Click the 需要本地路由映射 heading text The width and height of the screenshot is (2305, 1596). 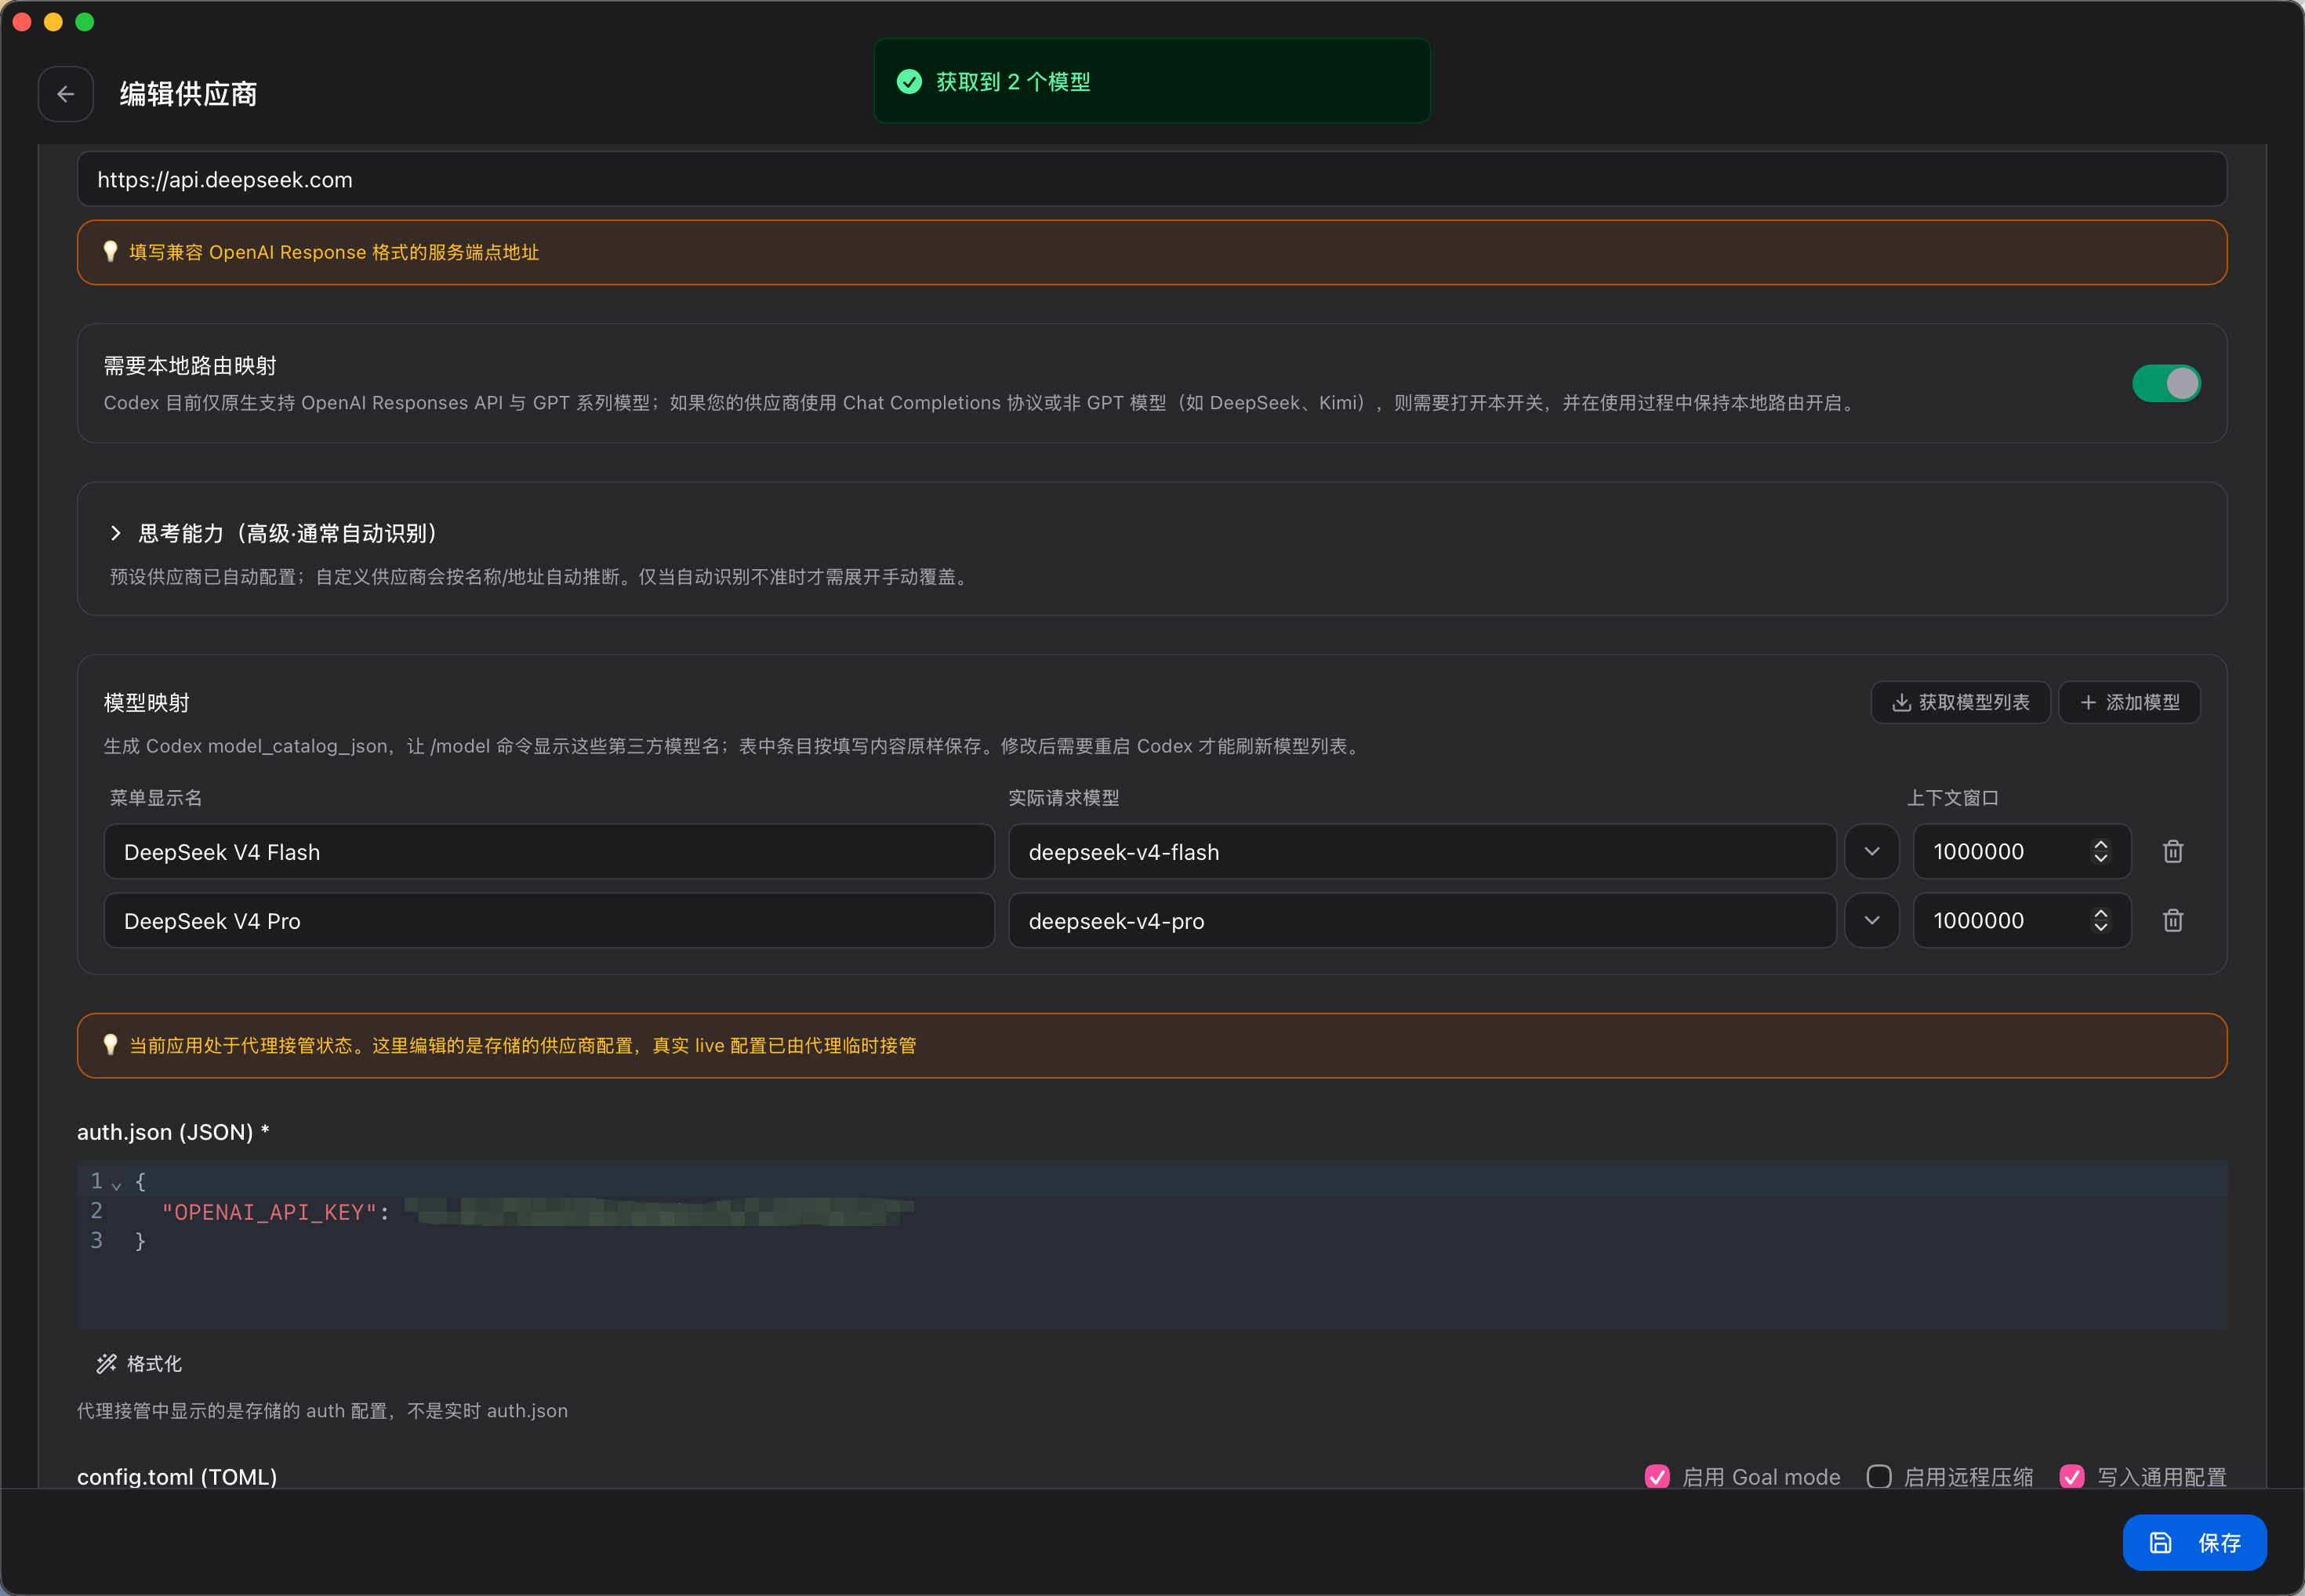tap(190, 366)
